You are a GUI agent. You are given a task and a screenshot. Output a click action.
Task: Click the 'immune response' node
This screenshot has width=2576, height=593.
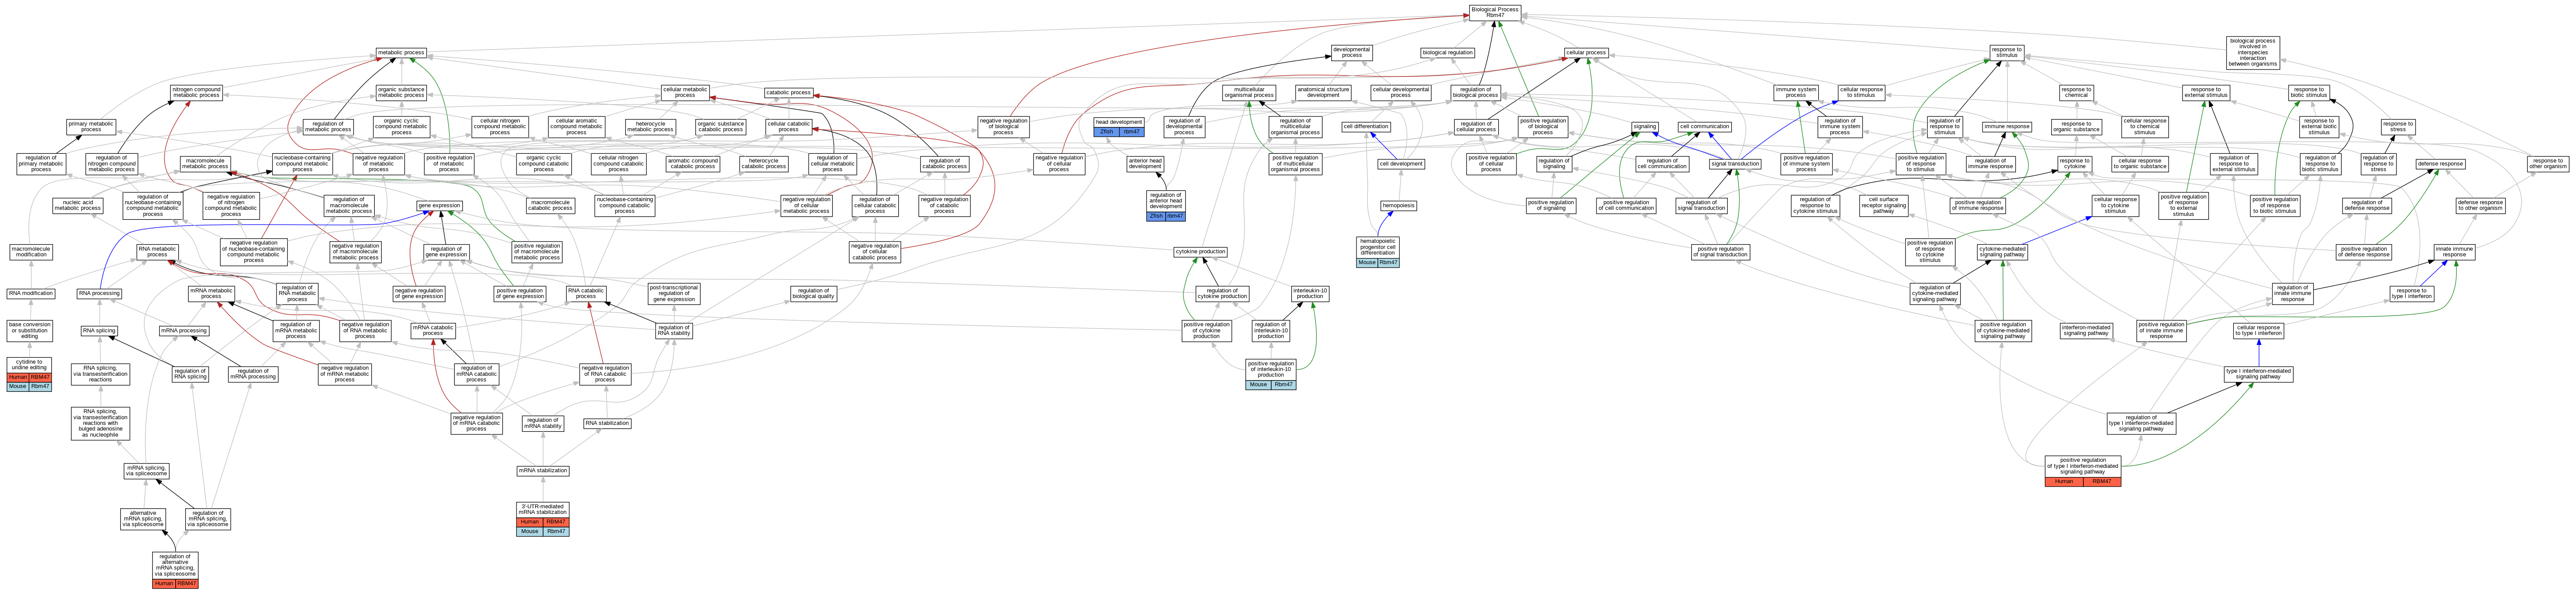(2007, 126)
